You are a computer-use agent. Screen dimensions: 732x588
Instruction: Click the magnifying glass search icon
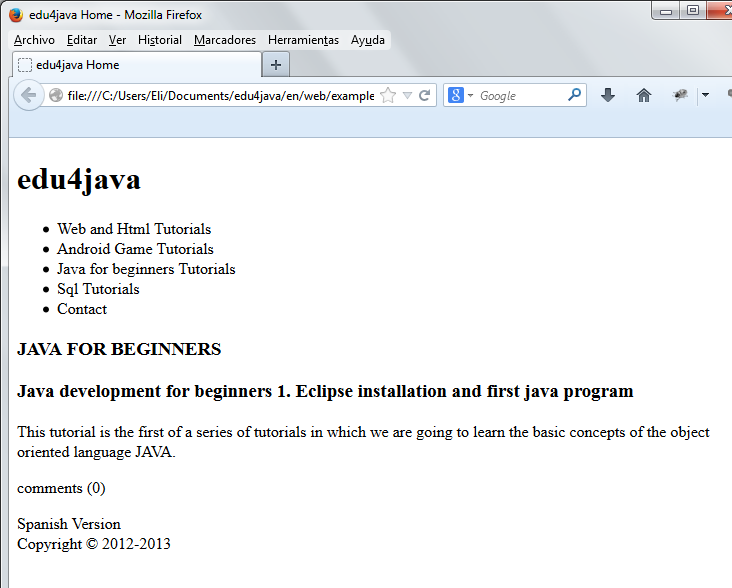coord(575,95)
